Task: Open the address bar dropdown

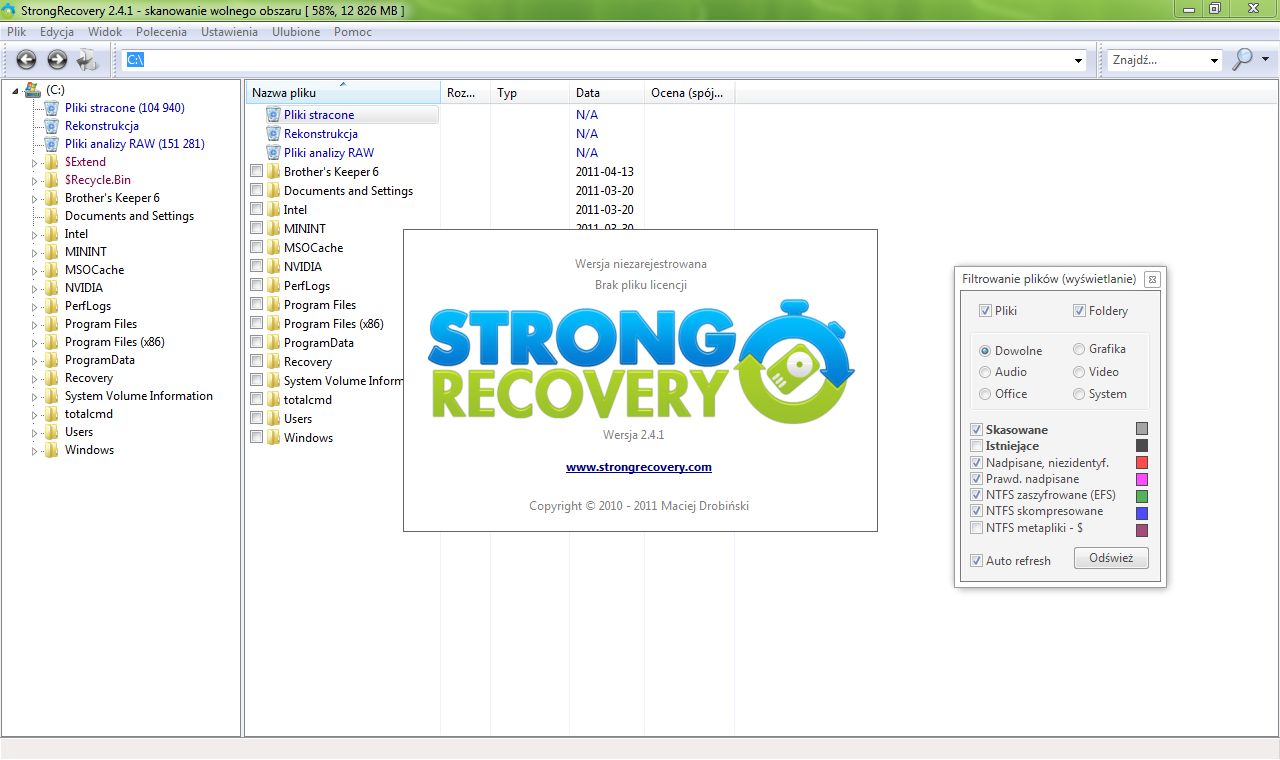Action: coord(1077,60)
